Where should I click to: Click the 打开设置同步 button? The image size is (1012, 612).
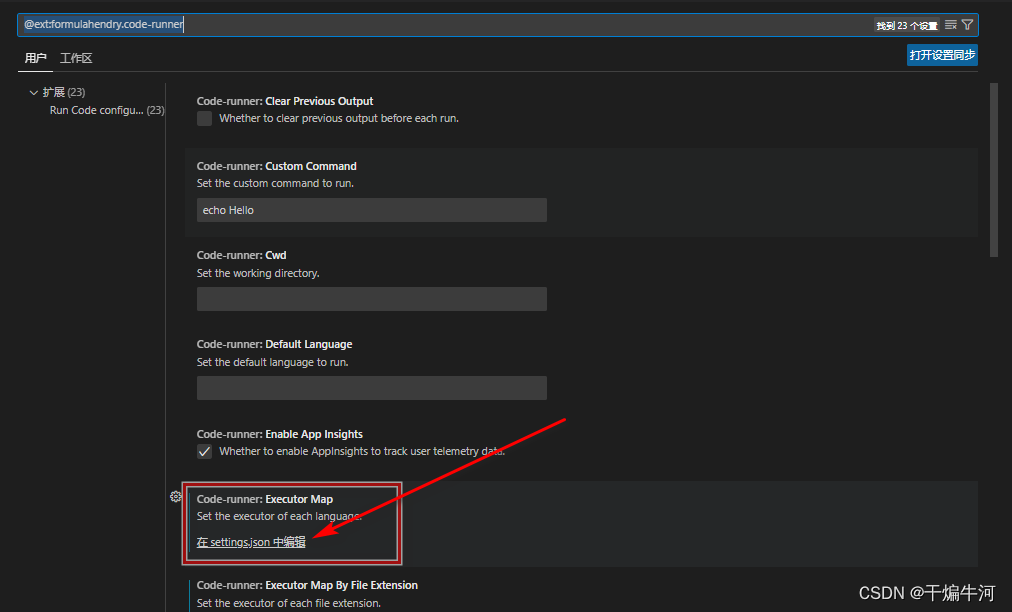pos(942,55)
